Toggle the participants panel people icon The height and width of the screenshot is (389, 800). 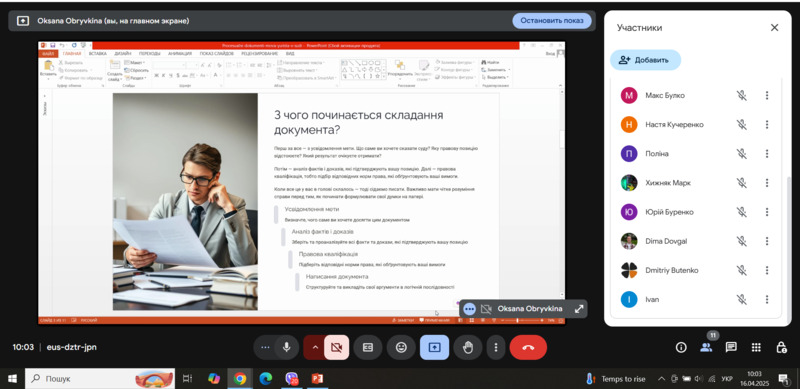(706, 348)
